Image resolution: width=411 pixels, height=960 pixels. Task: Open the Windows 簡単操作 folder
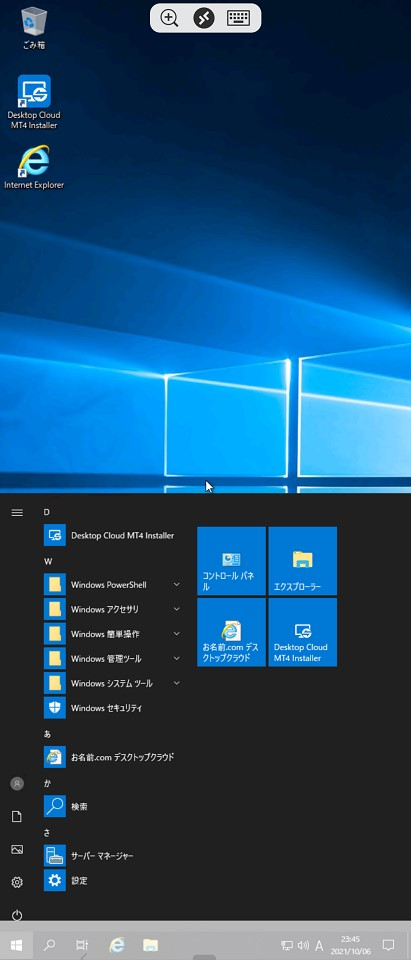113,634
